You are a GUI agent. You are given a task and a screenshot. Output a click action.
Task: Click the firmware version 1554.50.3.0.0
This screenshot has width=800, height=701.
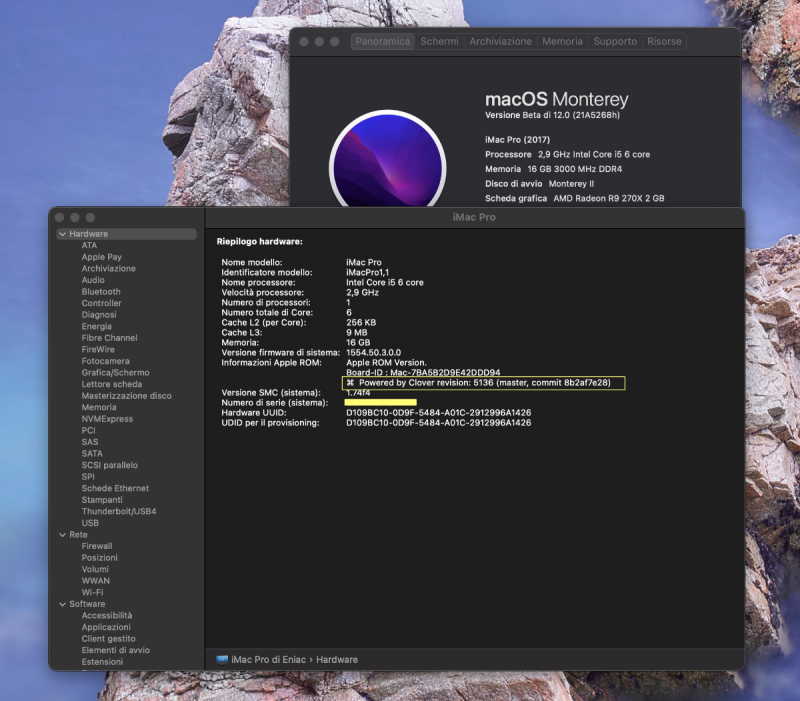click(373, 353)
